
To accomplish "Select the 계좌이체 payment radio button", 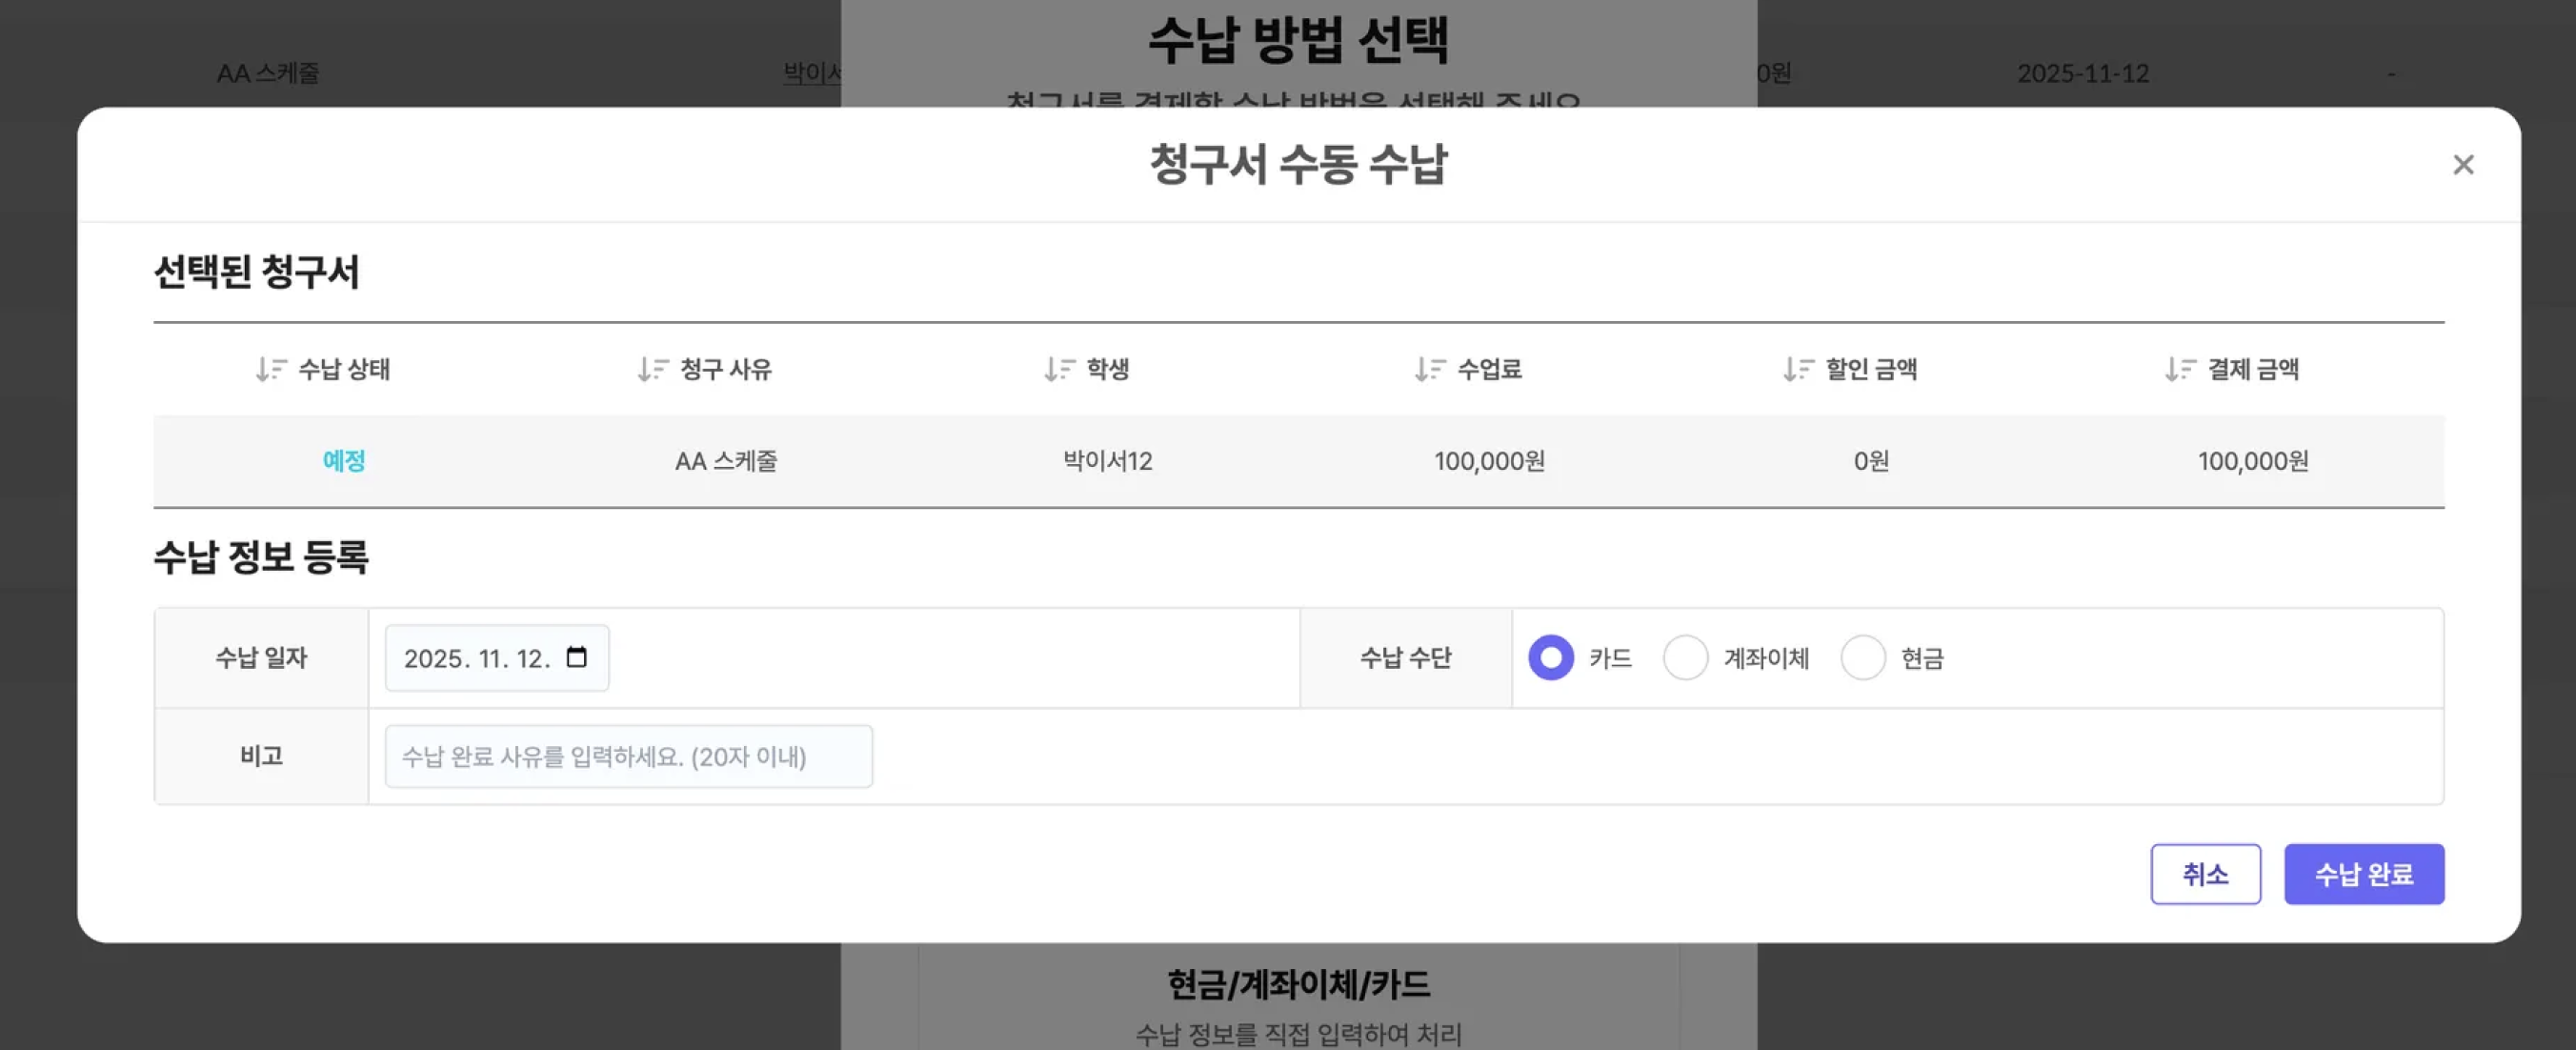I will tap(1685, 658).
